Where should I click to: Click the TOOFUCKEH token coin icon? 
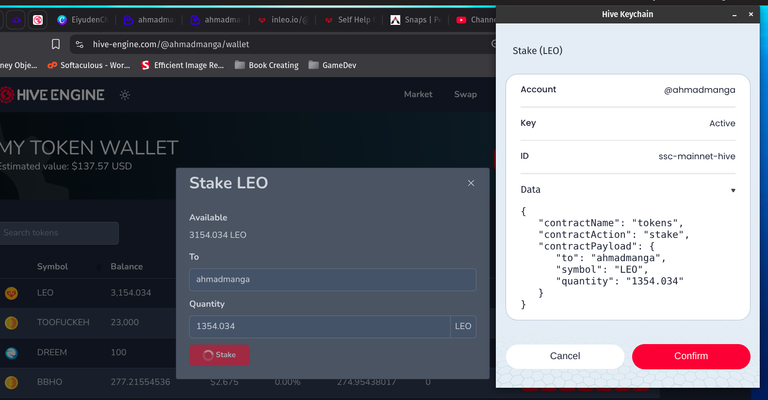pyautogui.click(x=11, y=323)
